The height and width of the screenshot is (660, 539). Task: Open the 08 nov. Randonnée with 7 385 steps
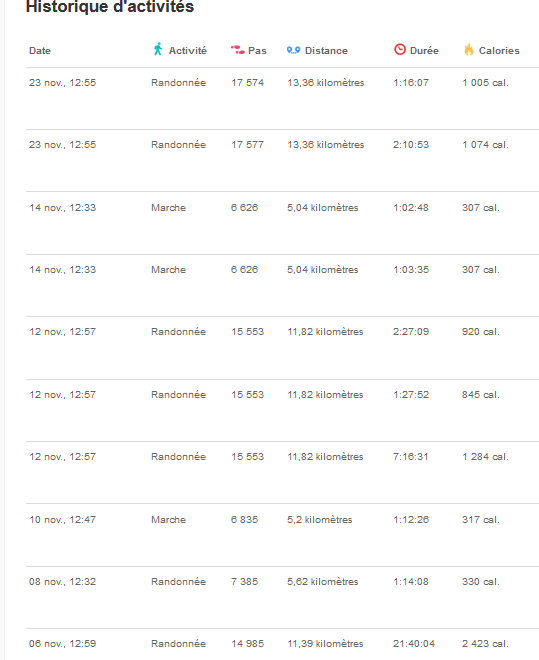(x=282, y=597)
